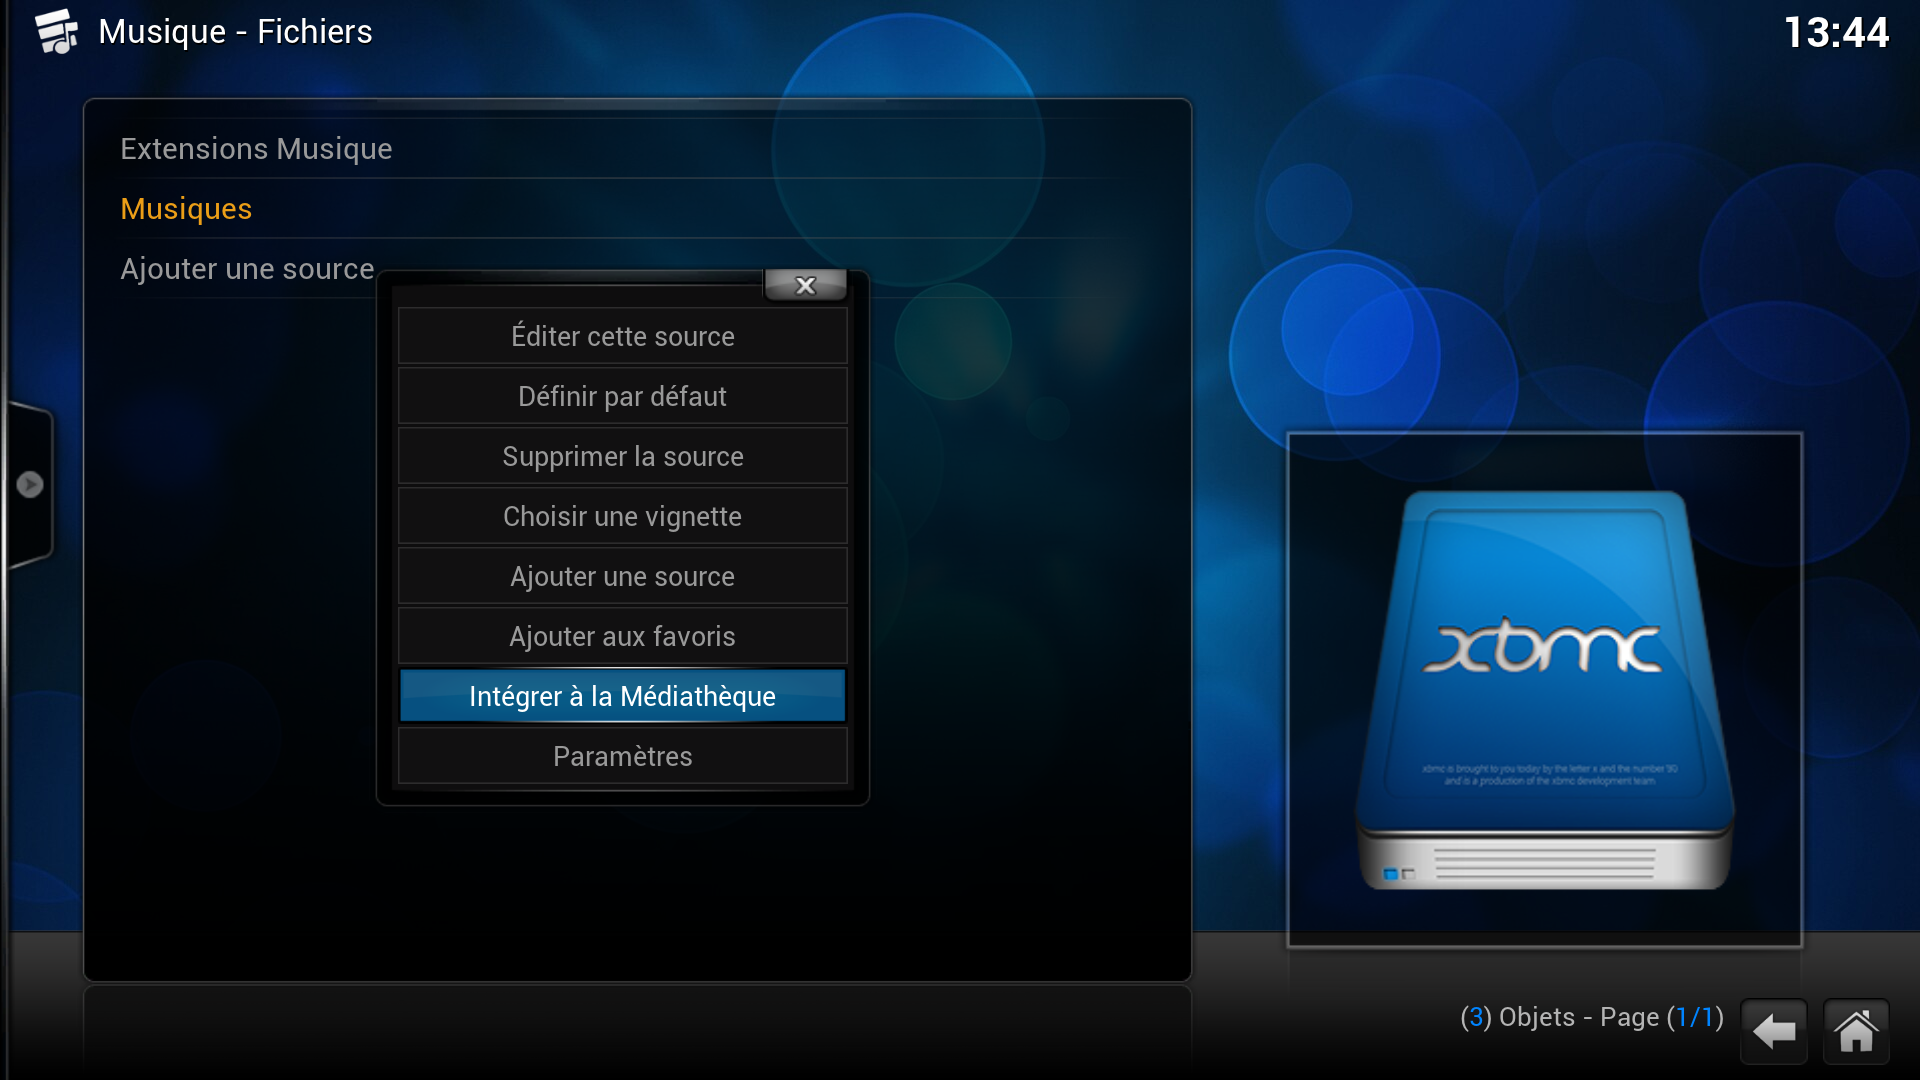The image size is (1920, 1080).
Task: Open Extensions Musique list item
Action: 637,149
